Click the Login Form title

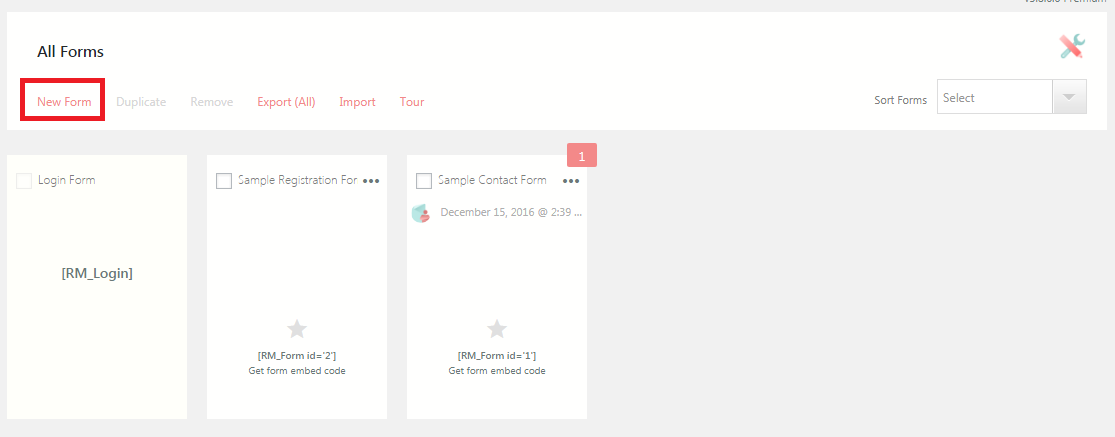67,180
